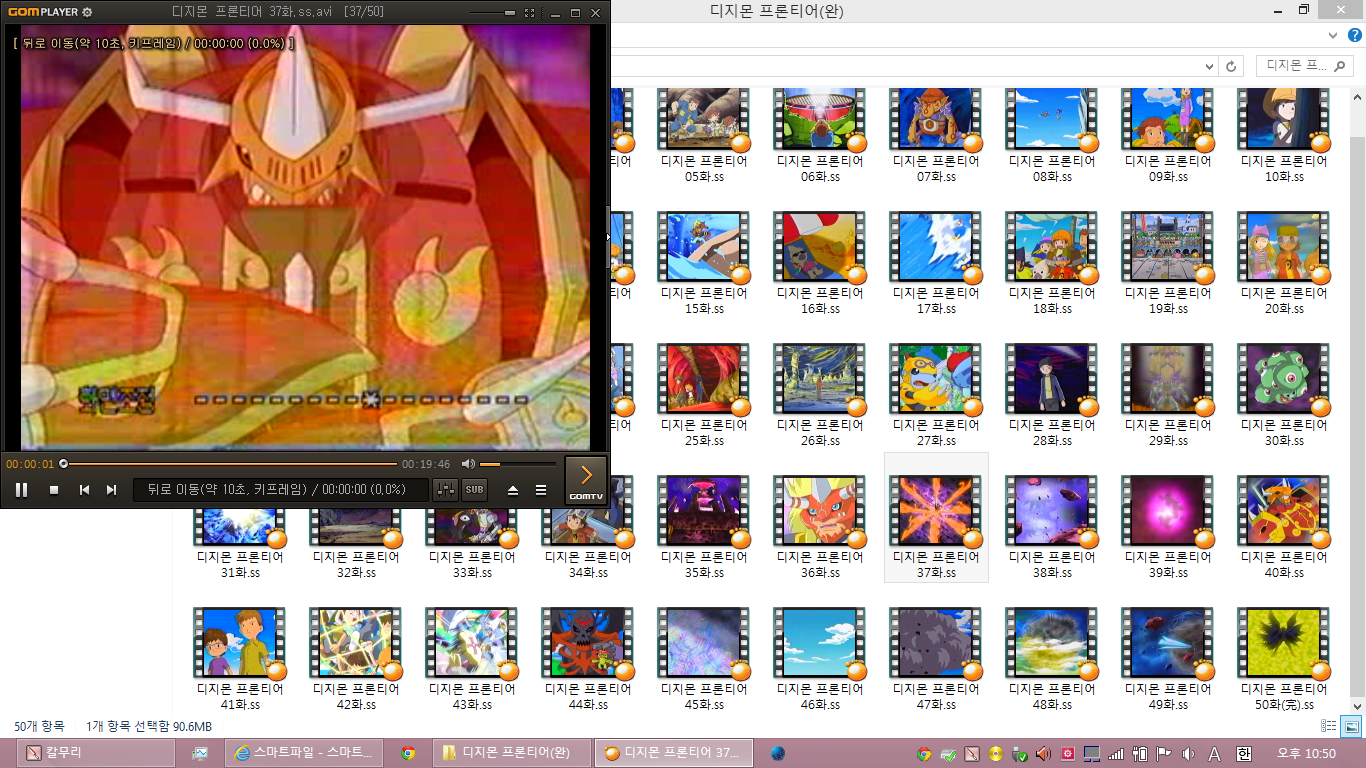Select video 디지몬 프론티어 41화.ss
Viewport: 1366px width, 768px height.
[x=240, y=659]
